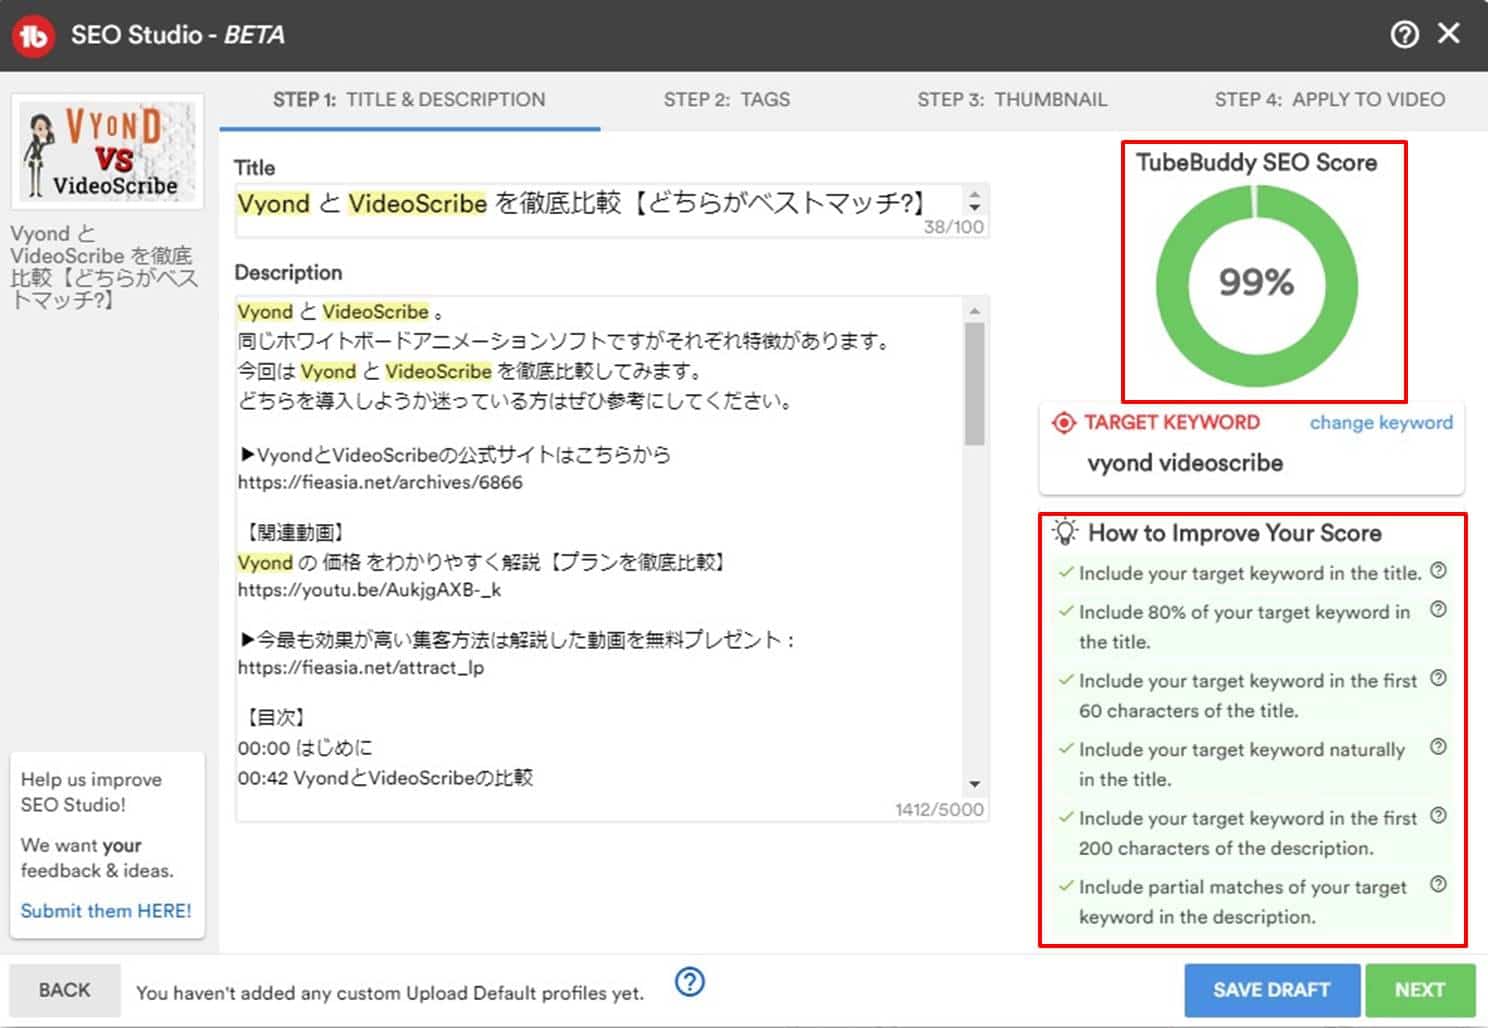Open help for 'first 200 characters of the description'
This screenshot has width=1488, height=1028.
pos(1438,815)
